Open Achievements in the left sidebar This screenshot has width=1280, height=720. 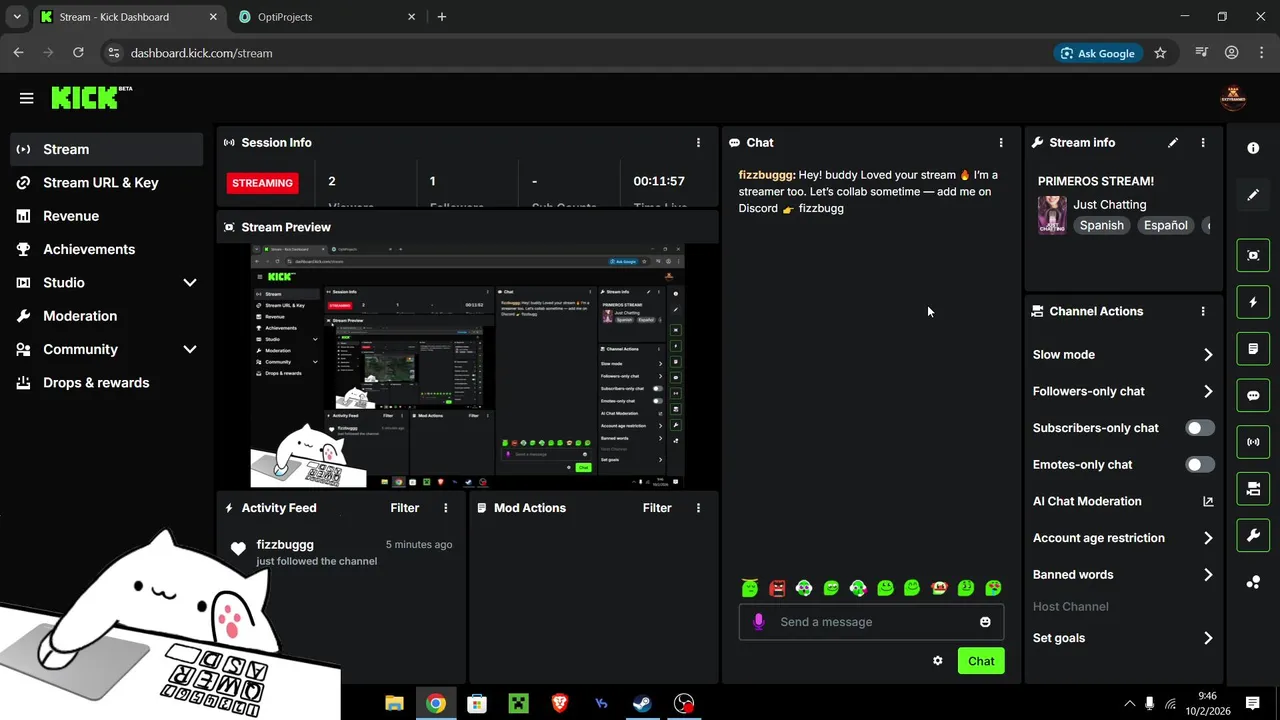point(107,249)
